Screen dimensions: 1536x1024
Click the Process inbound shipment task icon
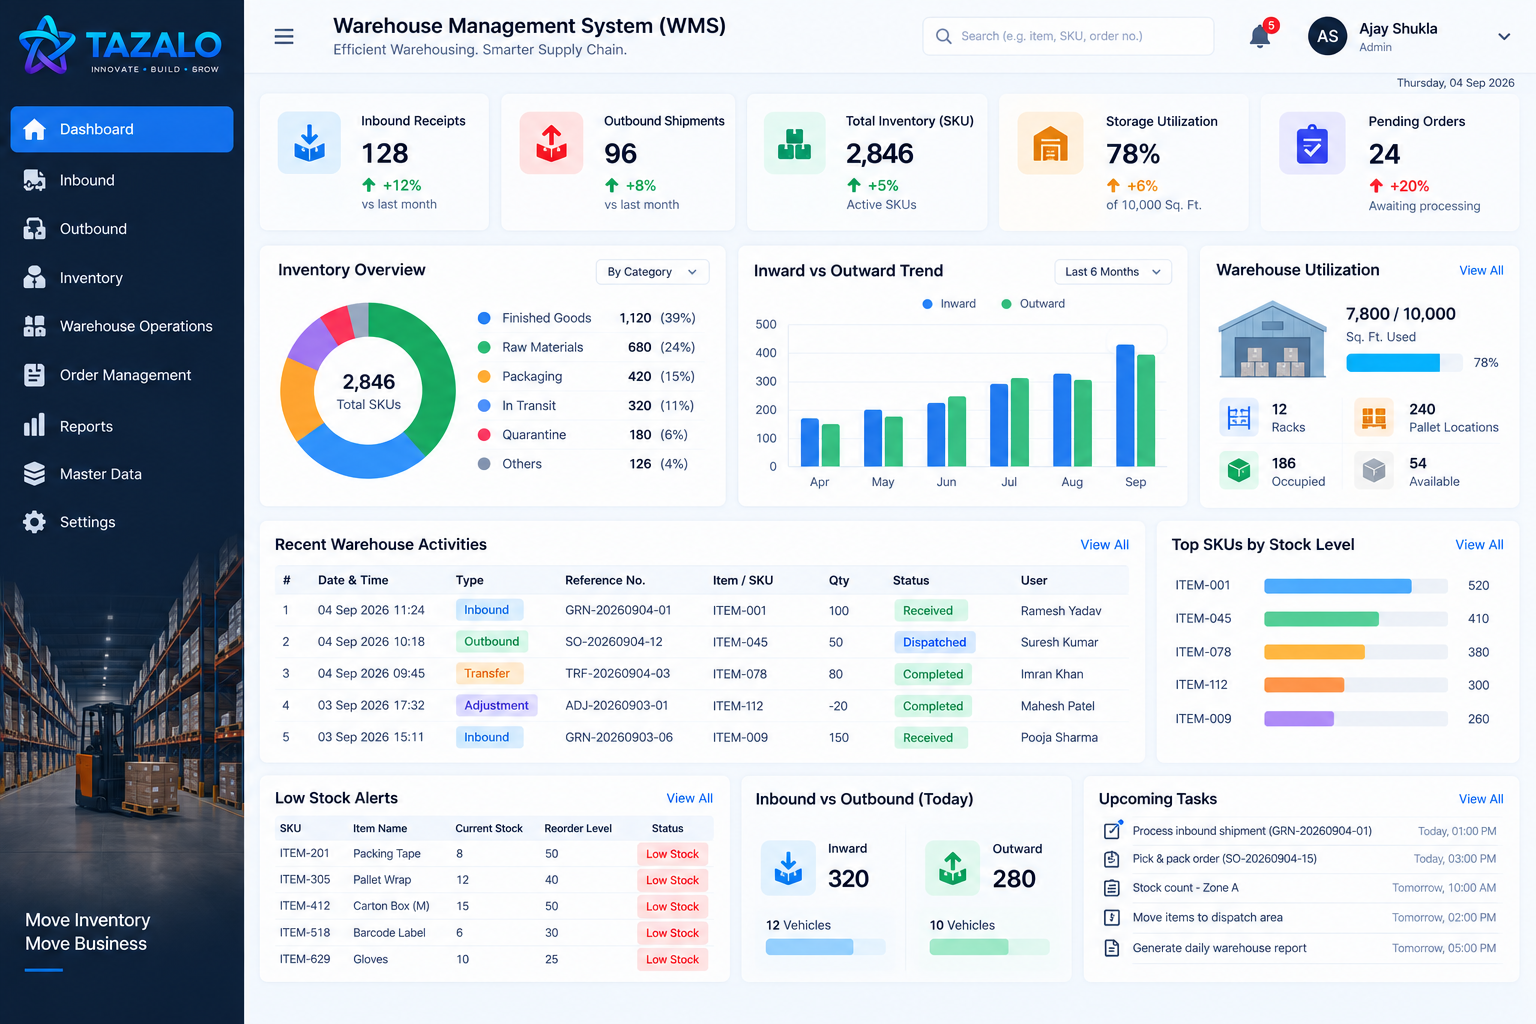click(x=1112, y=830)
